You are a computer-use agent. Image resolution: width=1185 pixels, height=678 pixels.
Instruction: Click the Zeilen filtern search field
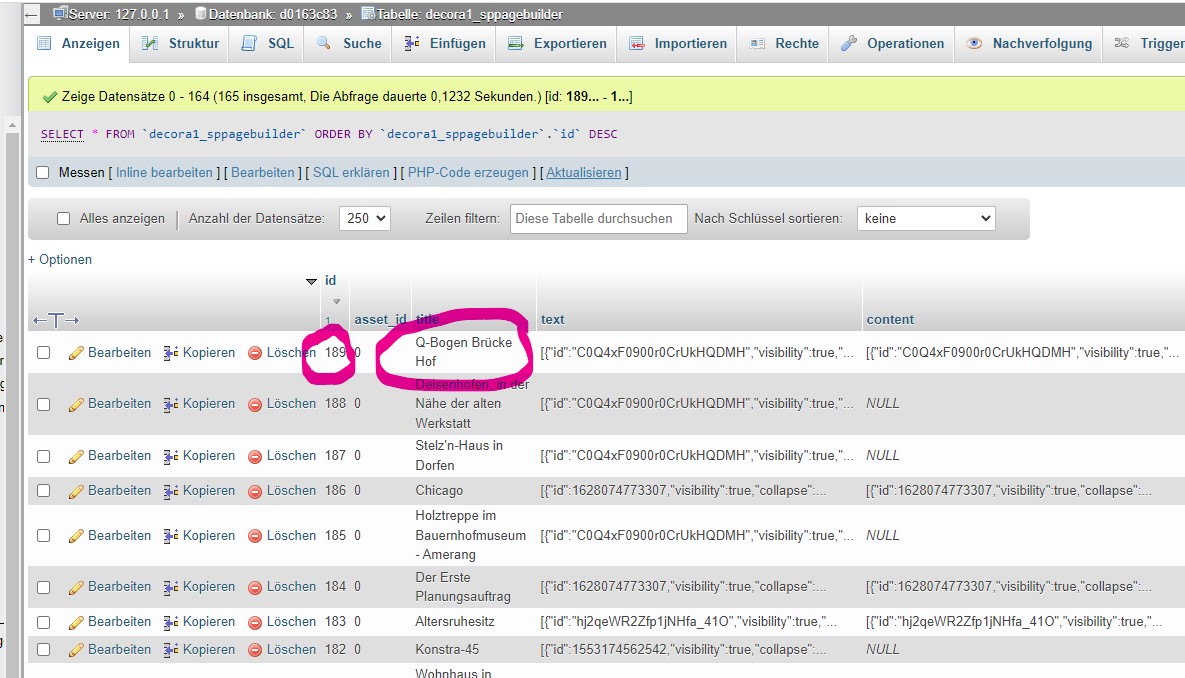click(598, 219)
